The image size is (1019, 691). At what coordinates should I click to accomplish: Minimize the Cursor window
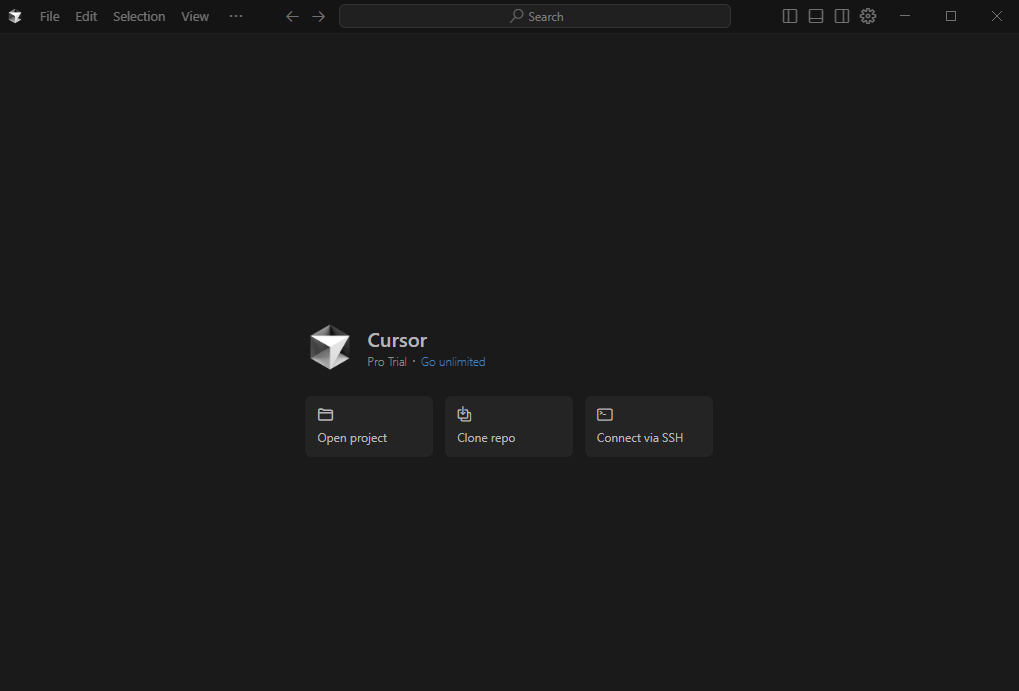tap(905, 16)
